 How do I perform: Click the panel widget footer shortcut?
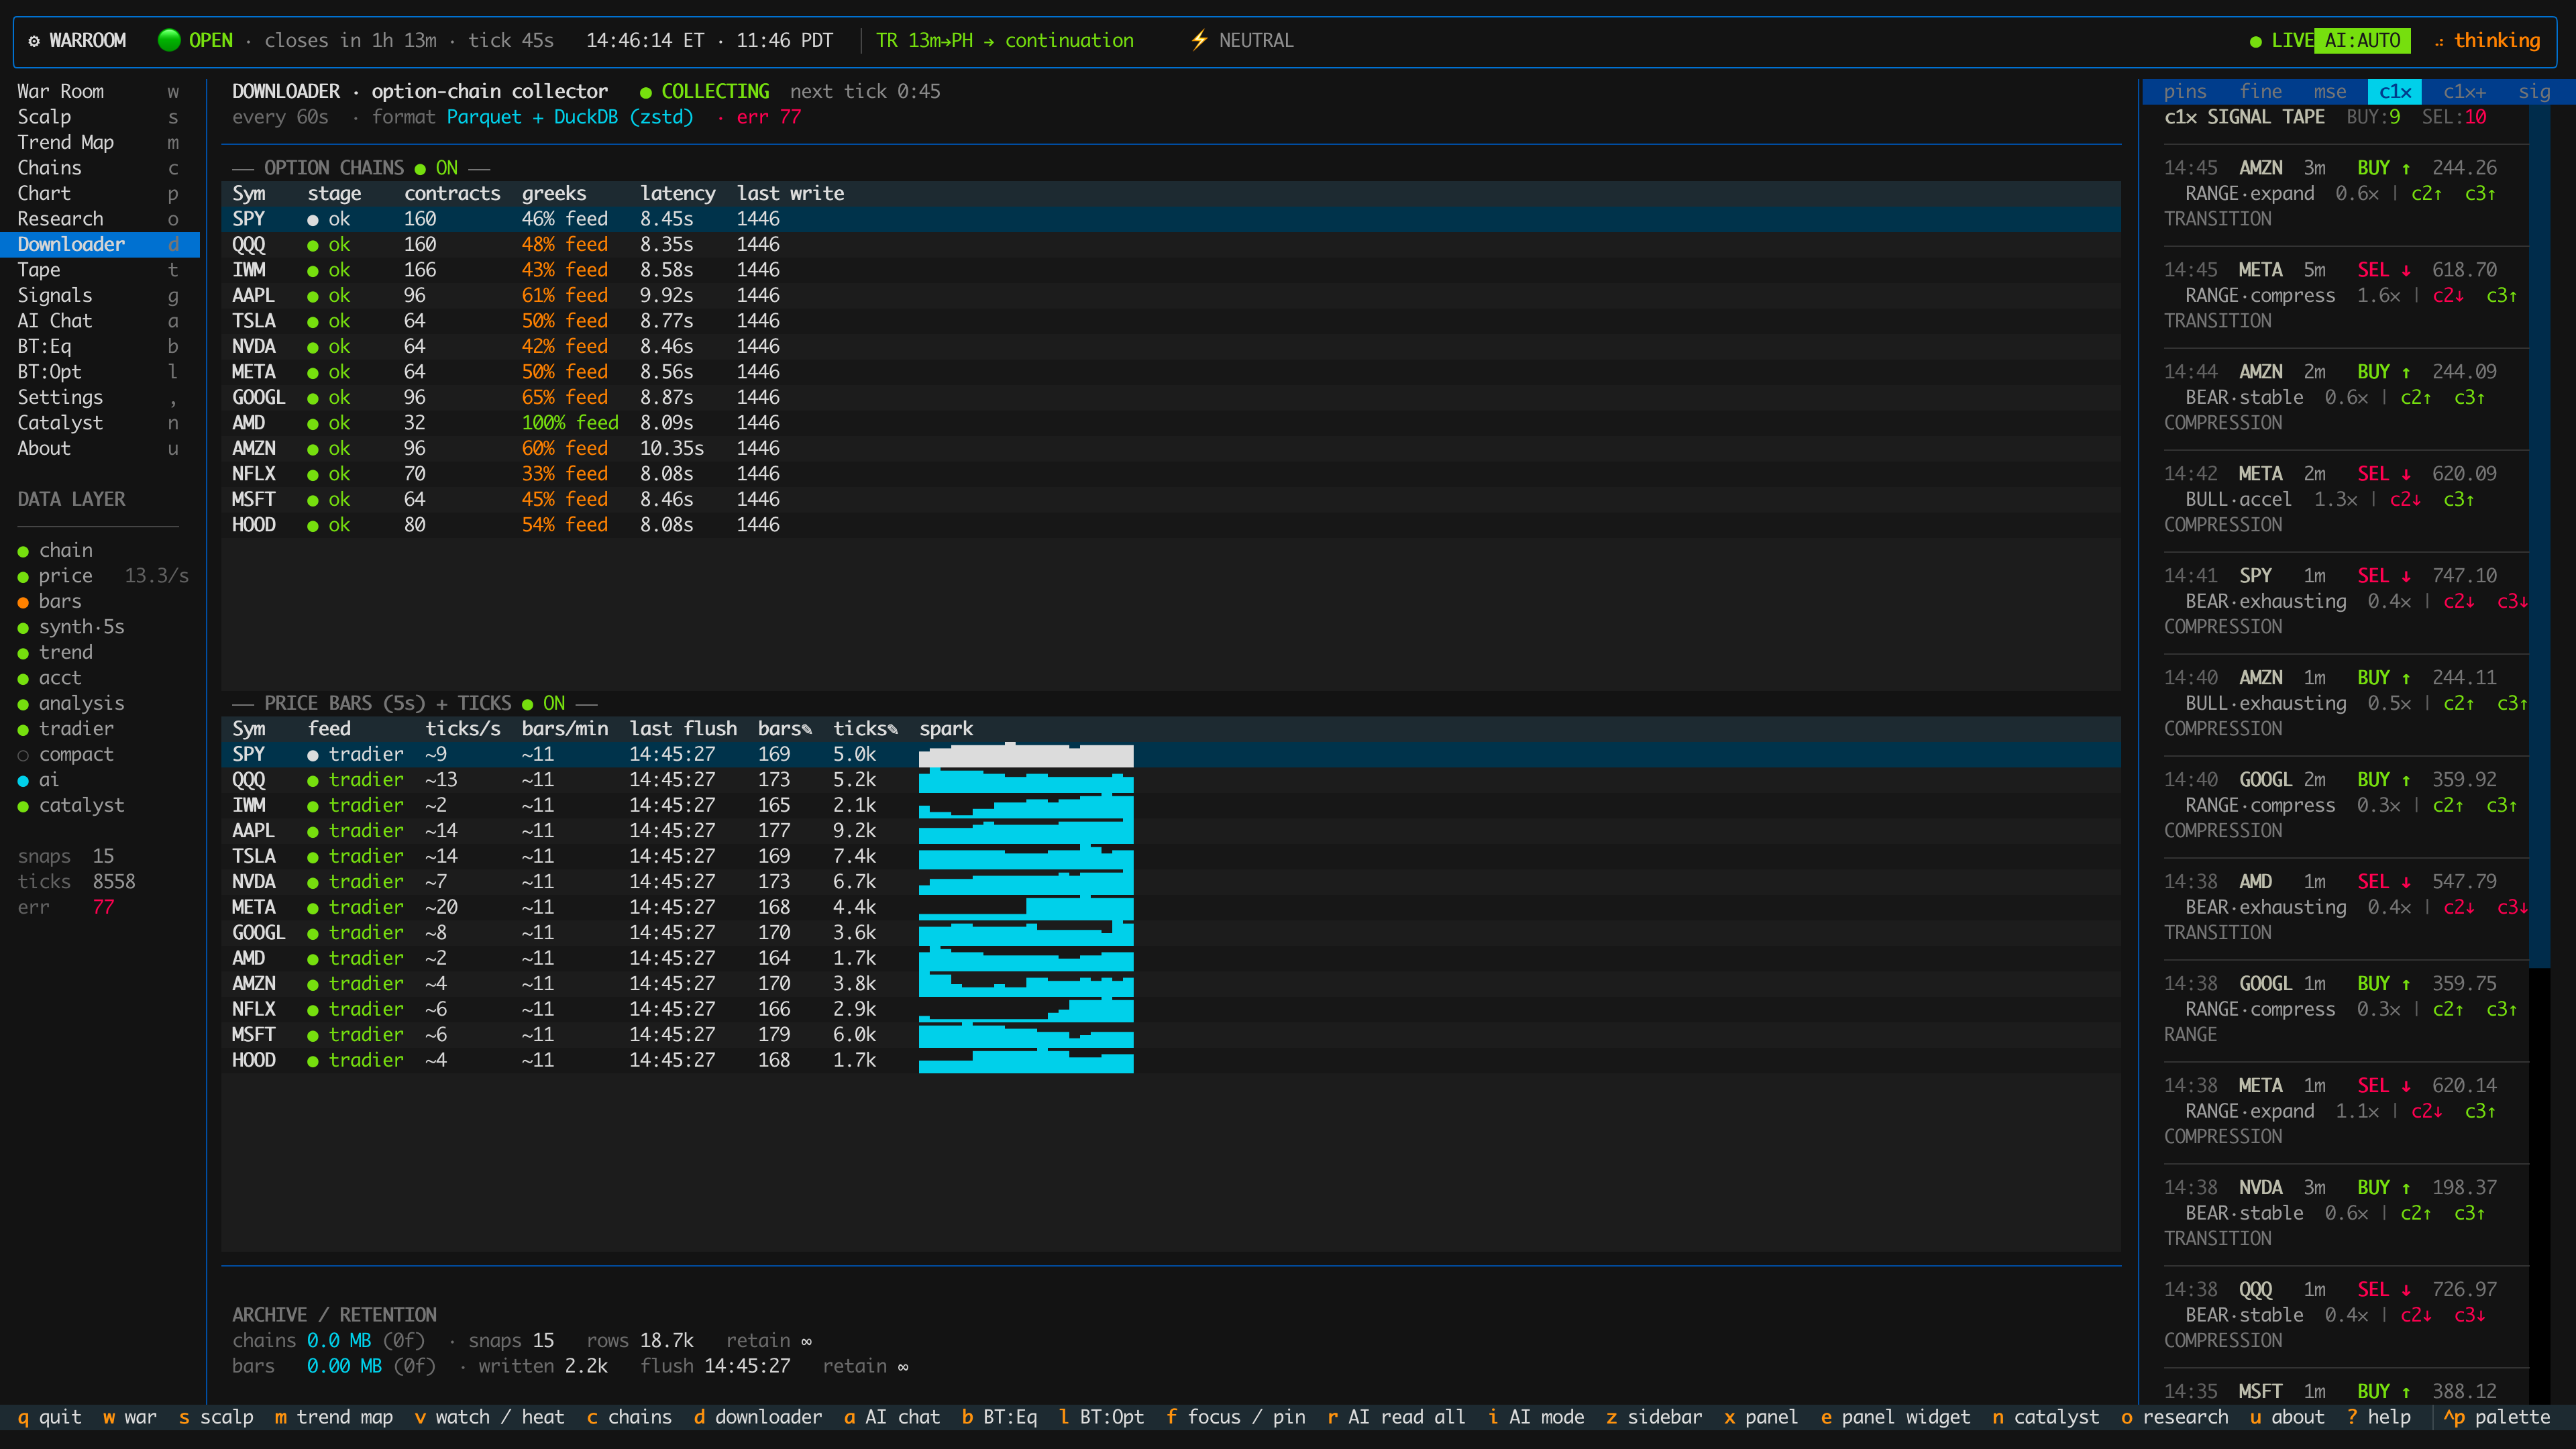pyautogui.click(x=1896, y=1417)
